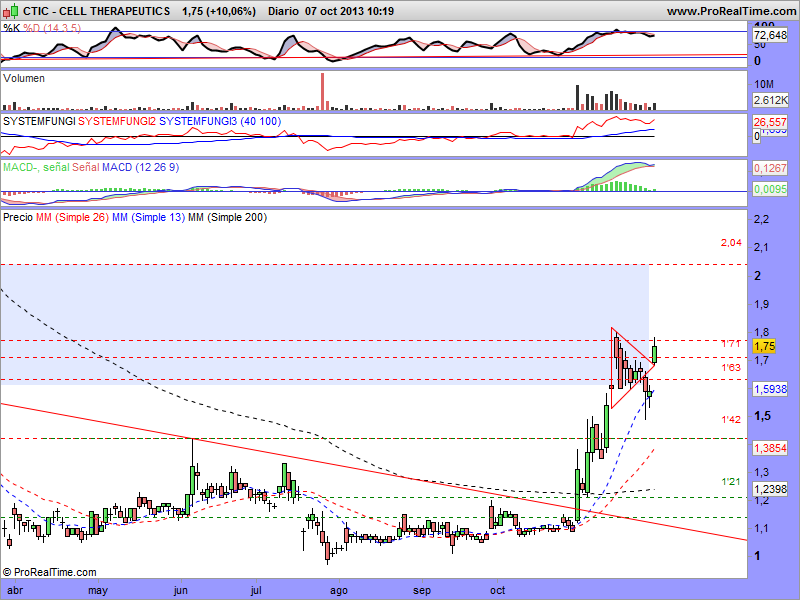Click the 72,648 stochastic value box
800x600 pixels.
(x=770, y=35)
